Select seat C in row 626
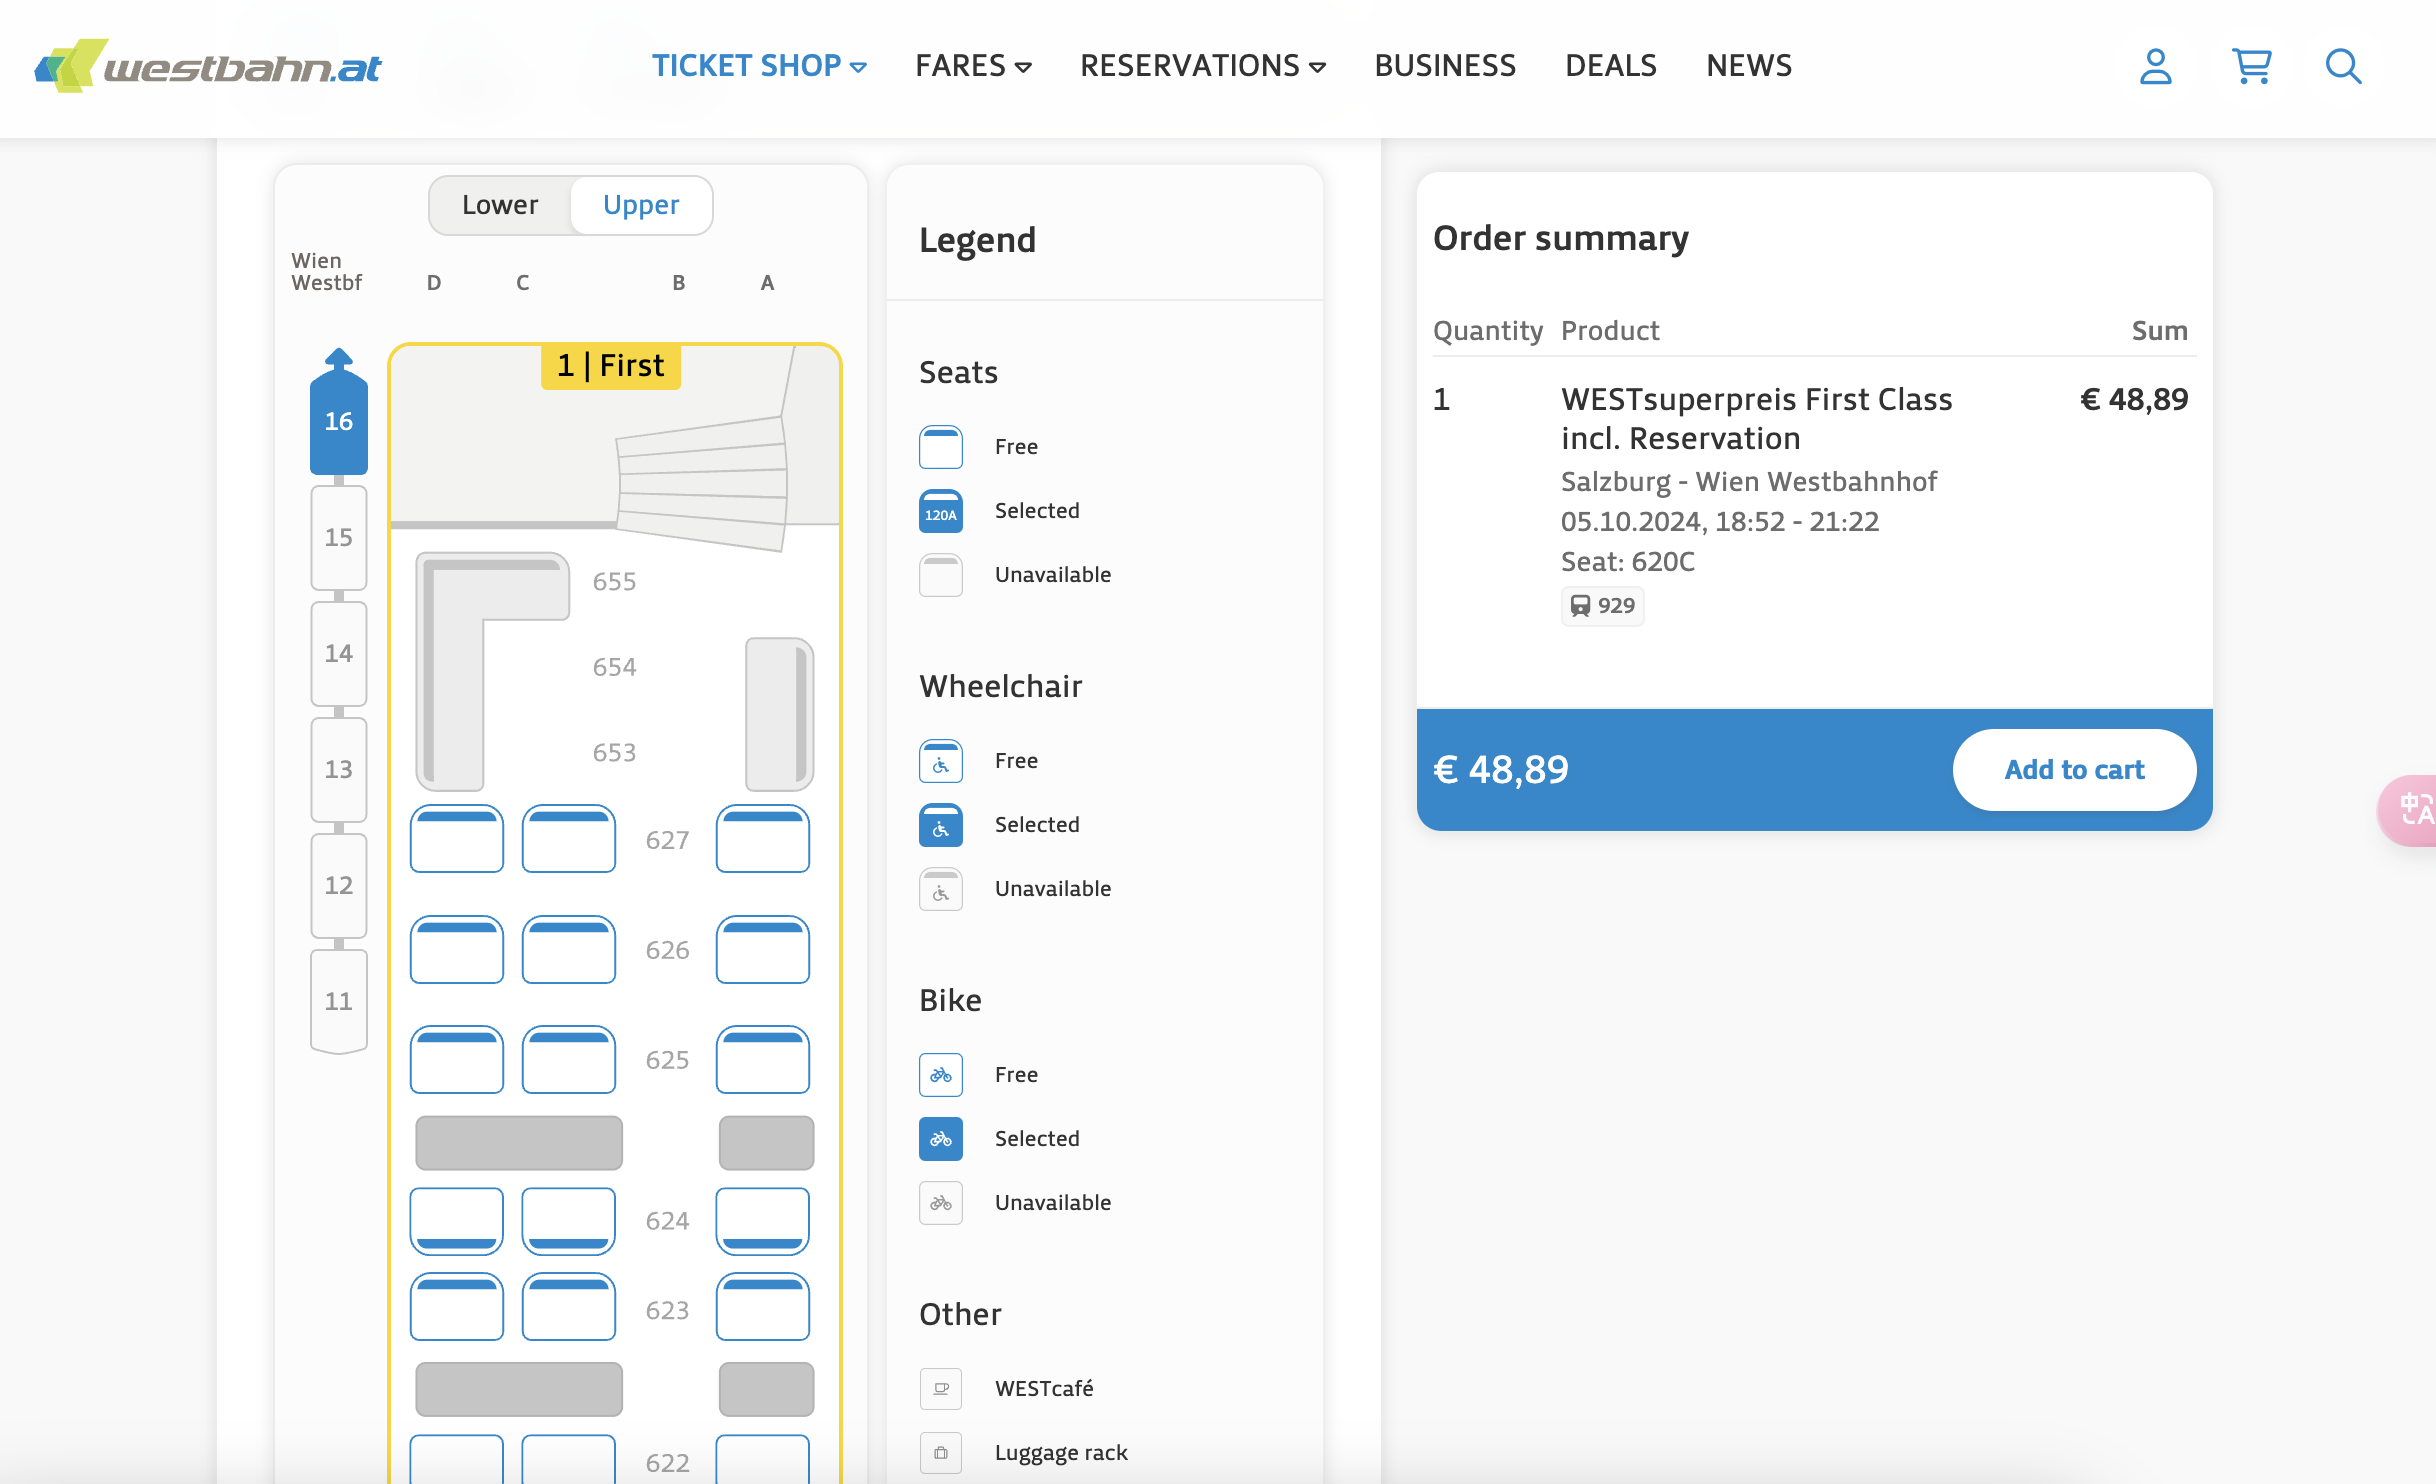Screen dimensions: 2436x1484 coord(569,949)
